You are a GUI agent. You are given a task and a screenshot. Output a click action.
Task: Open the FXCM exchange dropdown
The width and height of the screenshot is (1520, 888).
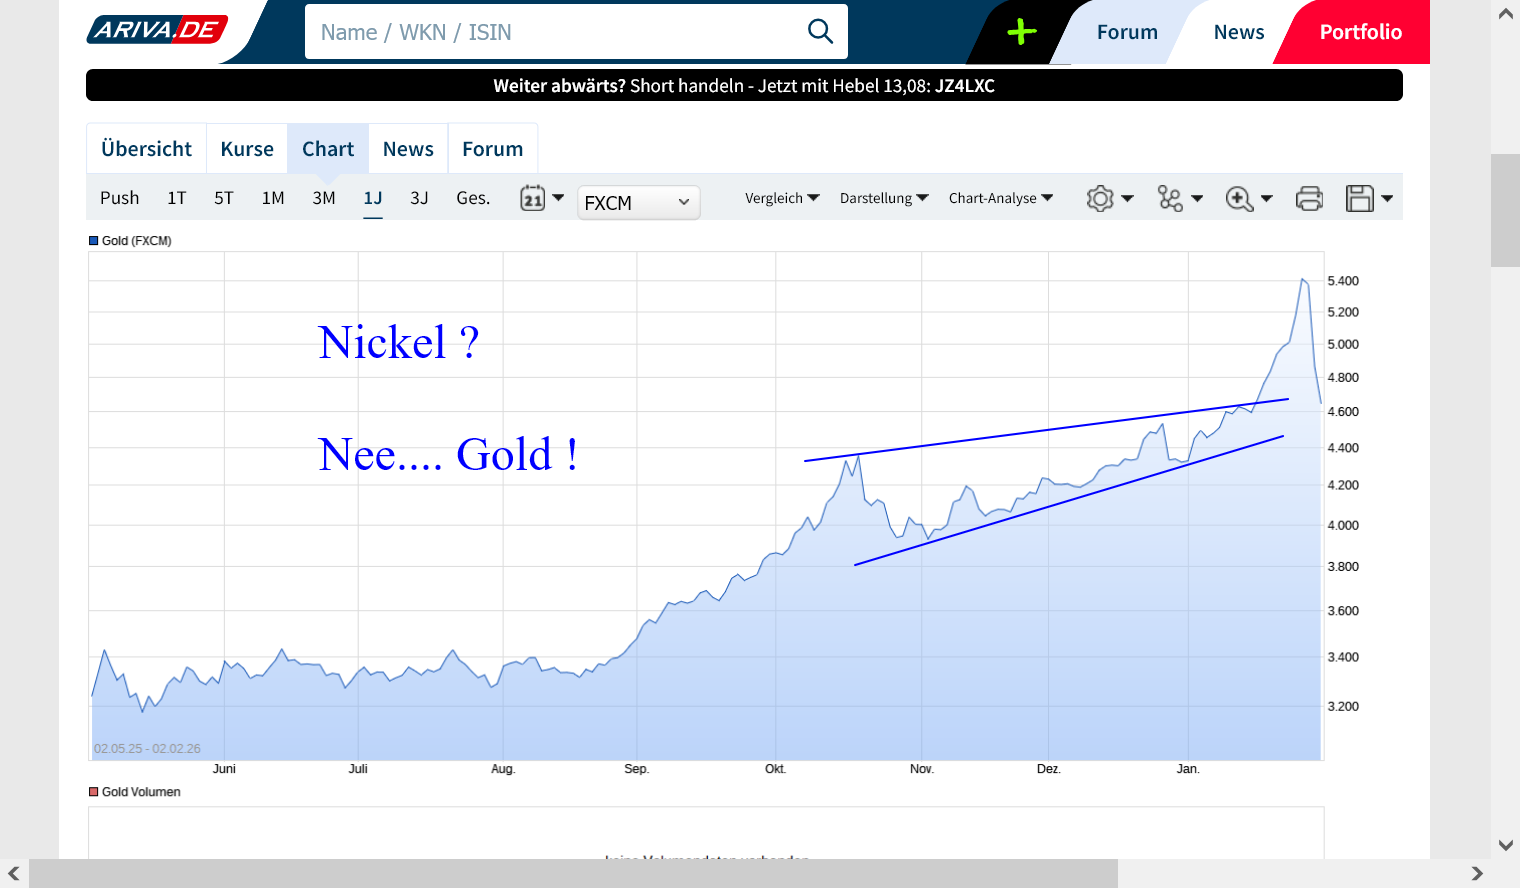638,202
